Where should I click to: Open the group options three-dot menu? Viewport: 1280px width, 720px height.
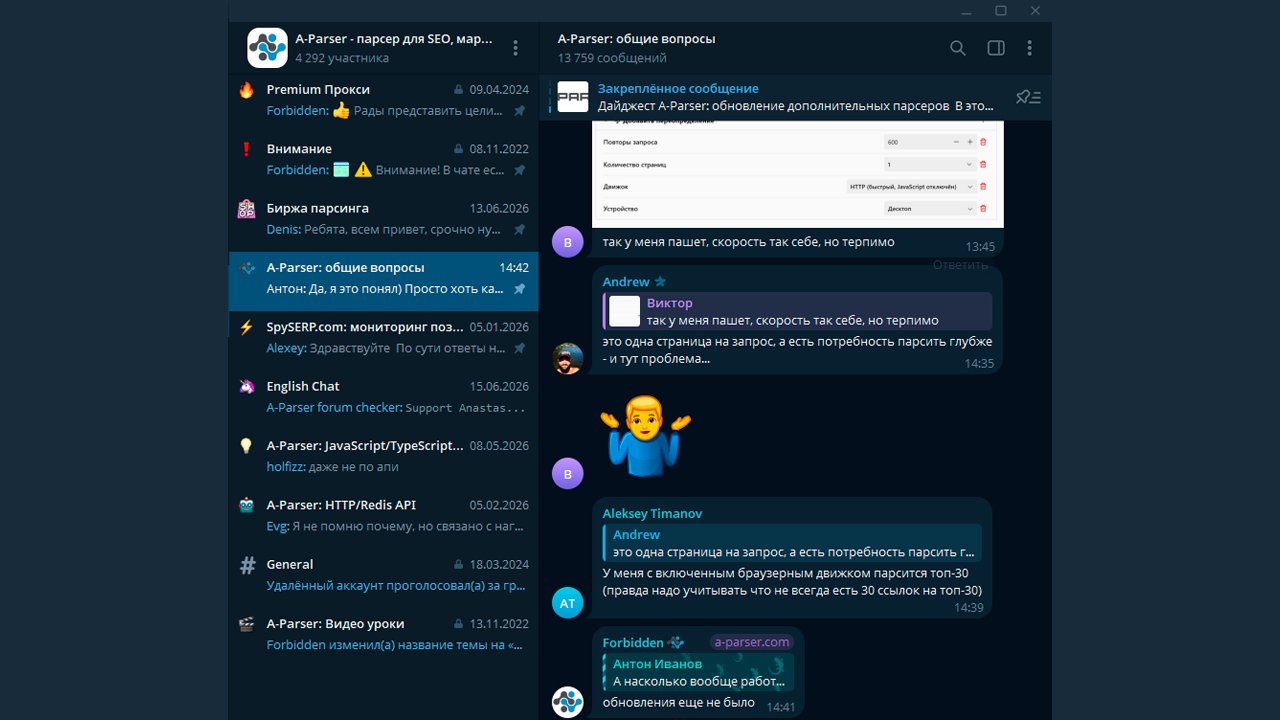(515, 48)
